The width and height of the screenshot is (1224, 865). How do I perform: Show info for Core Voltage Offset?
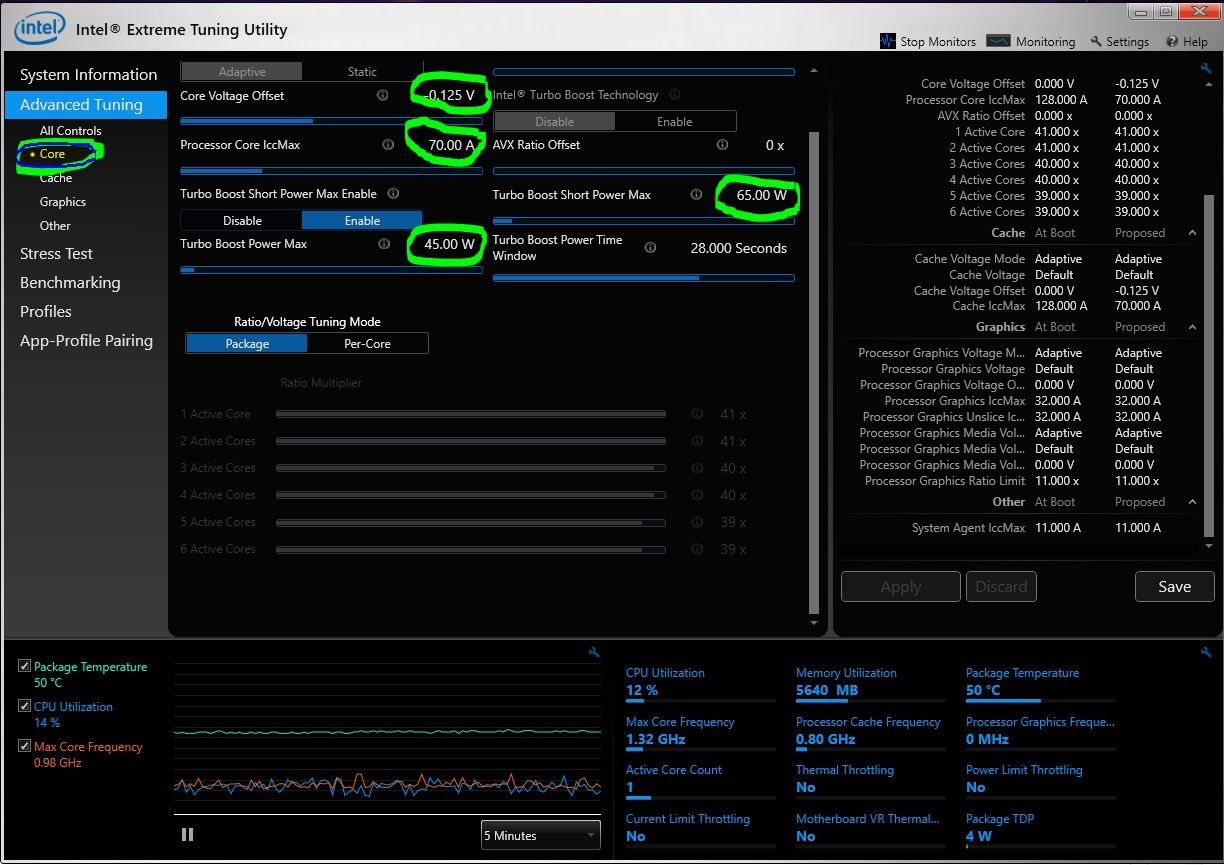click(382, 95)
